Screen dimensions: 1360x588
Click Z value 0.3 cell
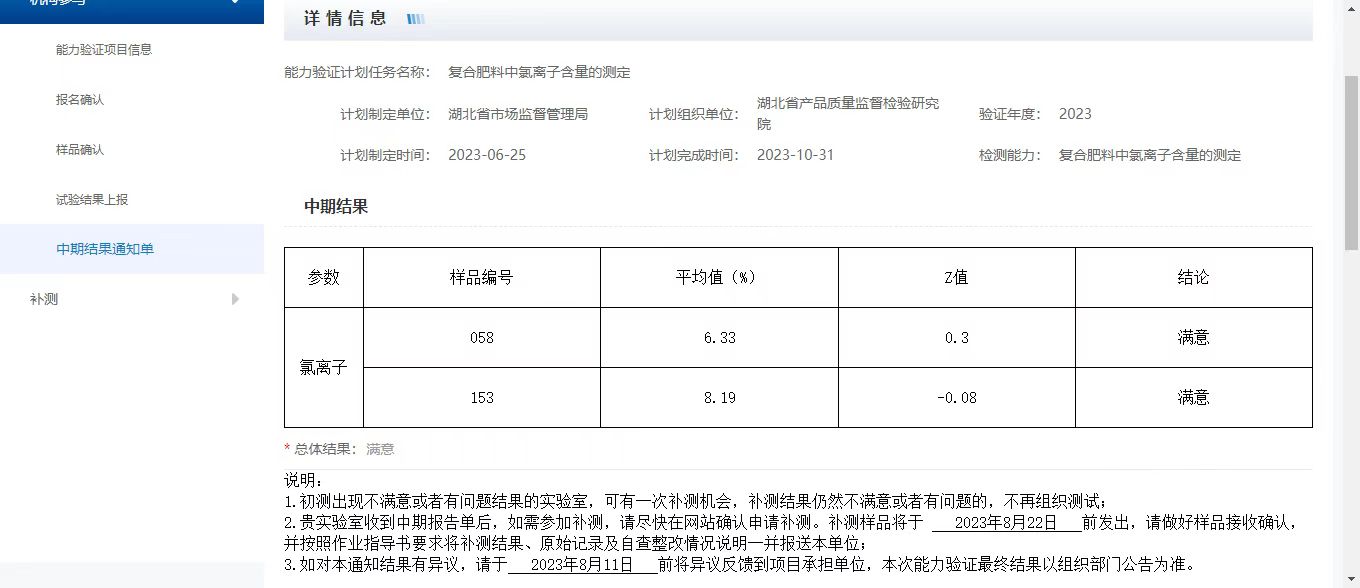(x=957, y=337)
